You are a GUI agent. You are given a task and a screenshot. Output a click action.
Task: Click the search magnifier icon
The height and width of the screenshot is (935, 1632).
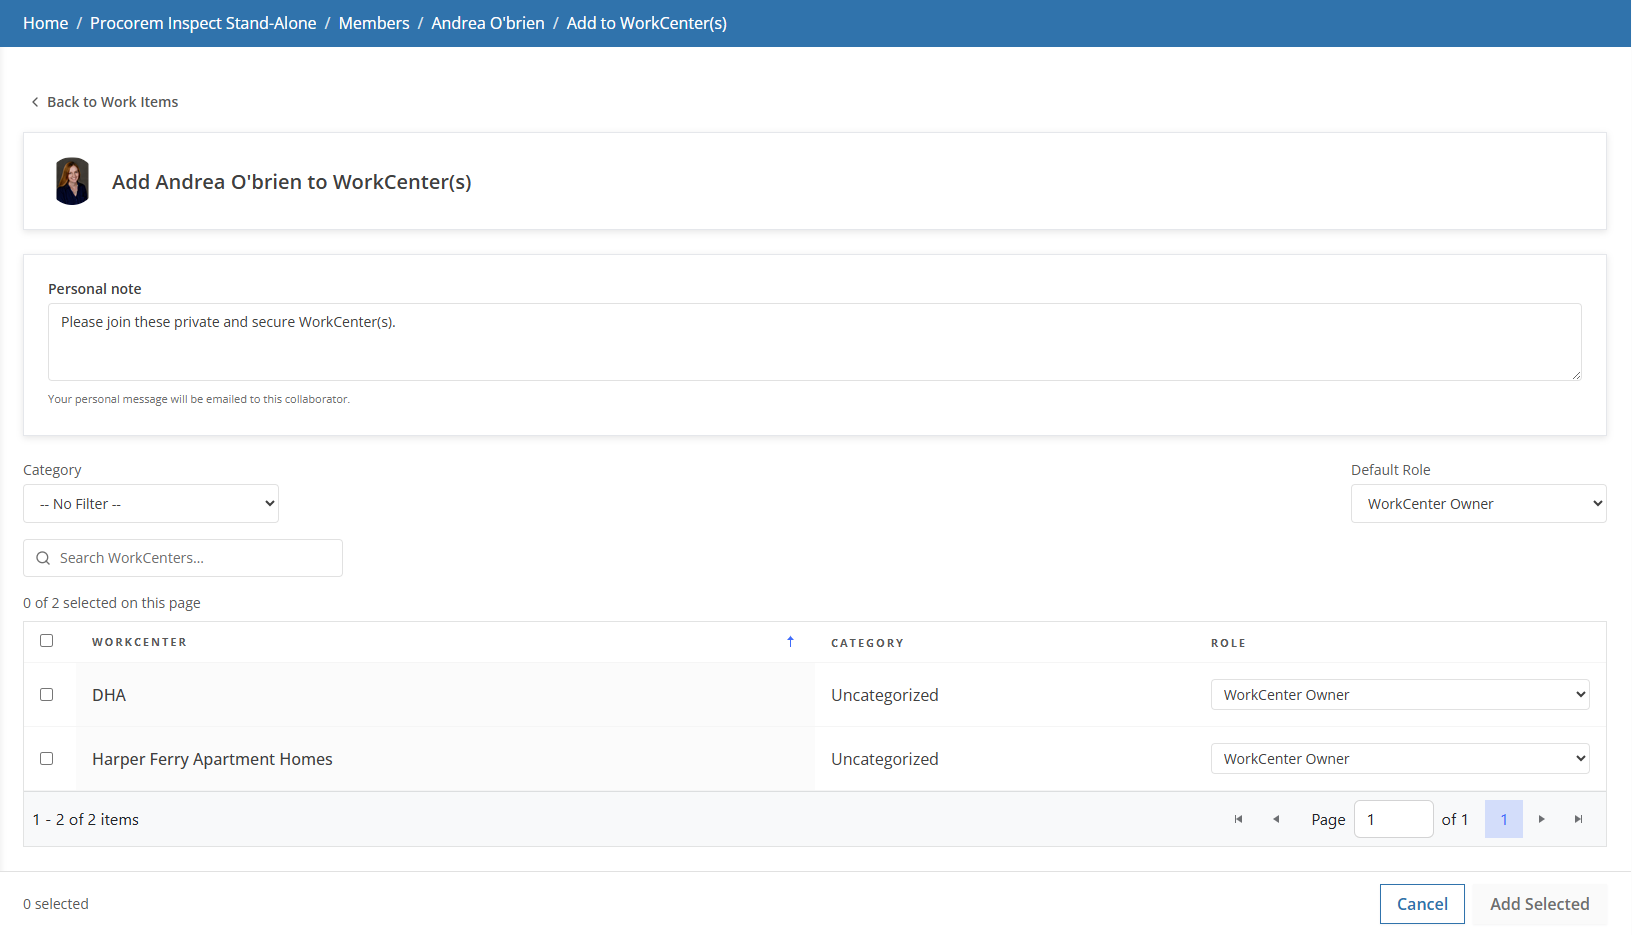[43, 558]
